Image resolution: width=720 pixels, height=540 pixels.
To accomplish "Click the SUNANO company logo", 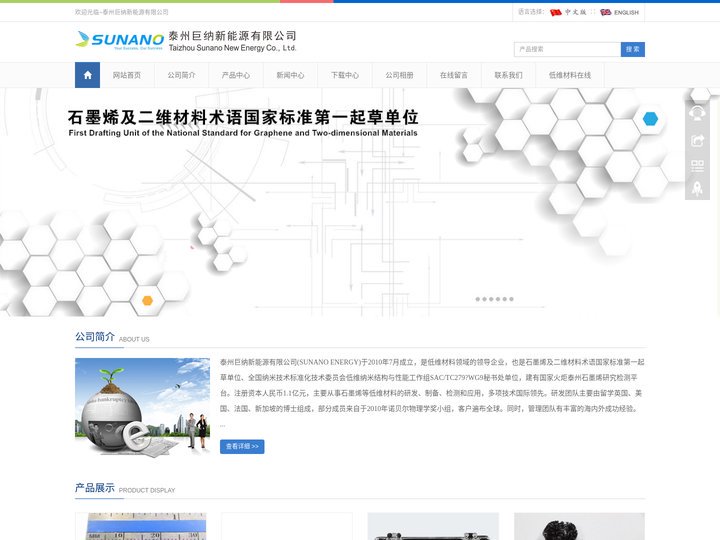I will point(119,40).
